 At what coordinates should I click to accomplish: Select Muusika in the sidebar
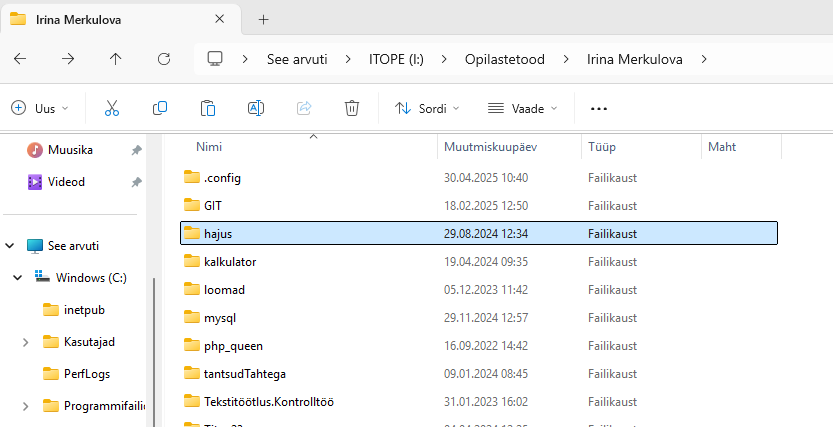(x=70, y=150)
